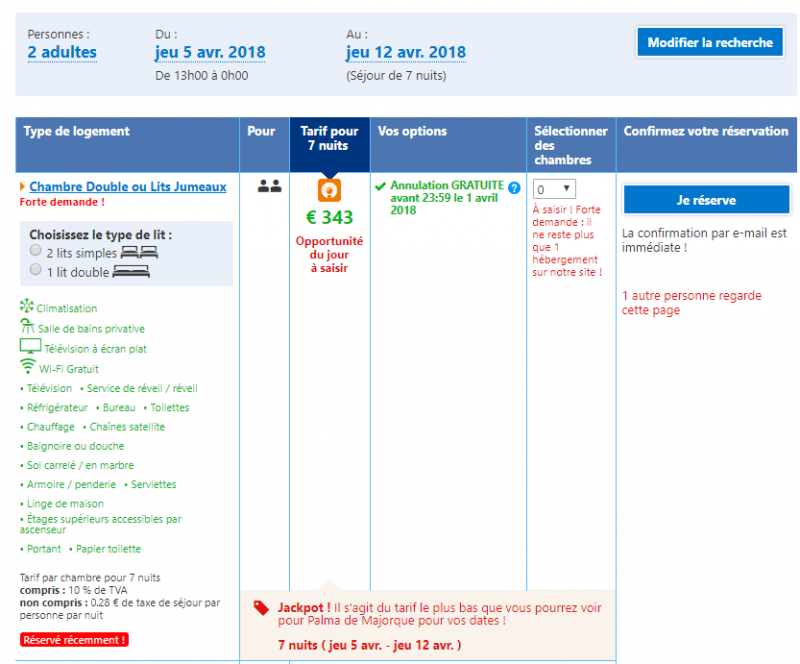Click the Wi-Fi Gratuit amenity text
Screen dimensions: 800x664
(69, 369)
